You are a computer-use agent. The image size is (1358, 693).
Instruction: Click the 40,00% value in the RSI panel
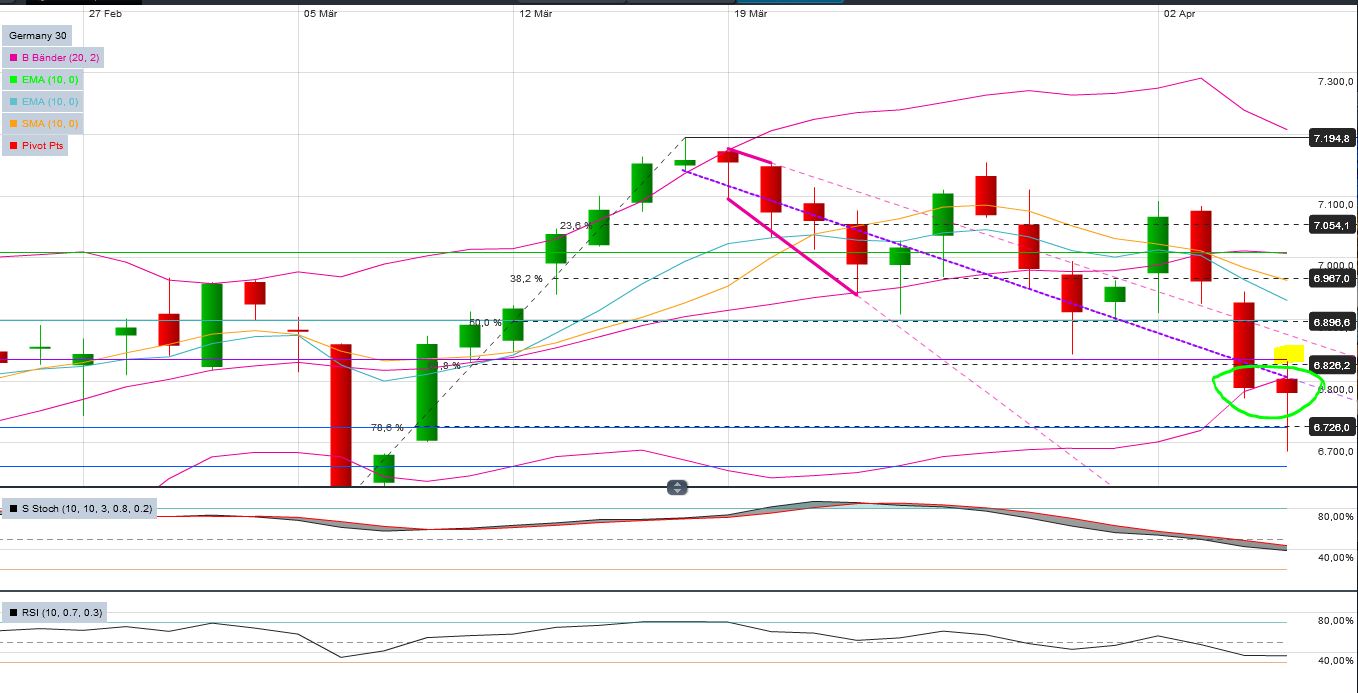(x=1335, y=661)
